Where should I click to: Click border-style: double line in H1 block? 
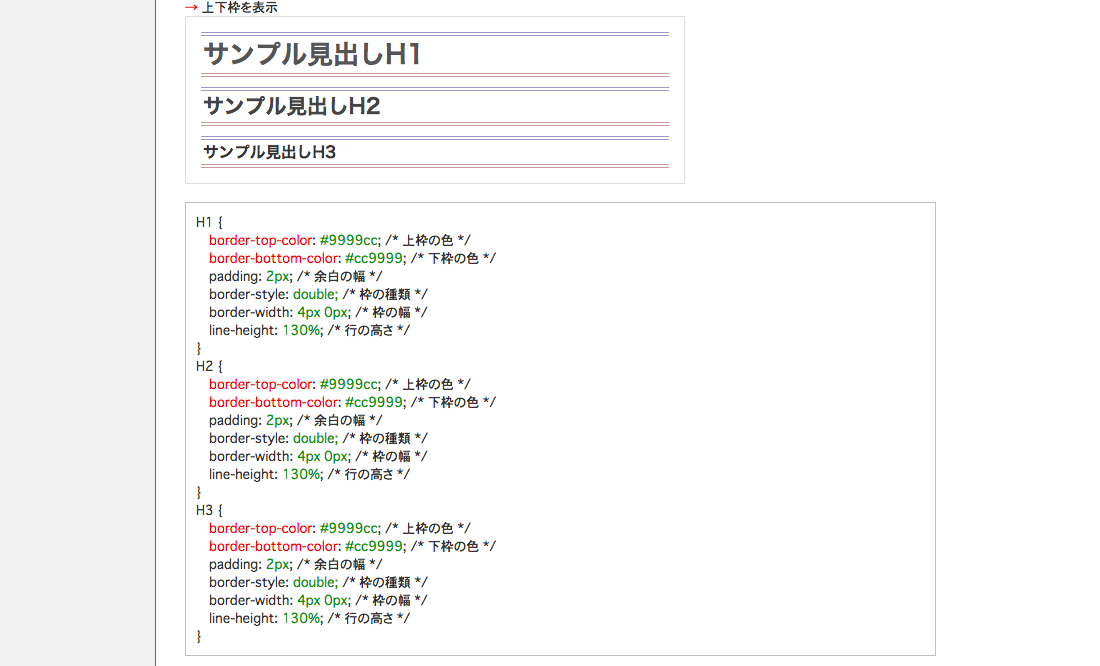coord(318,294)
